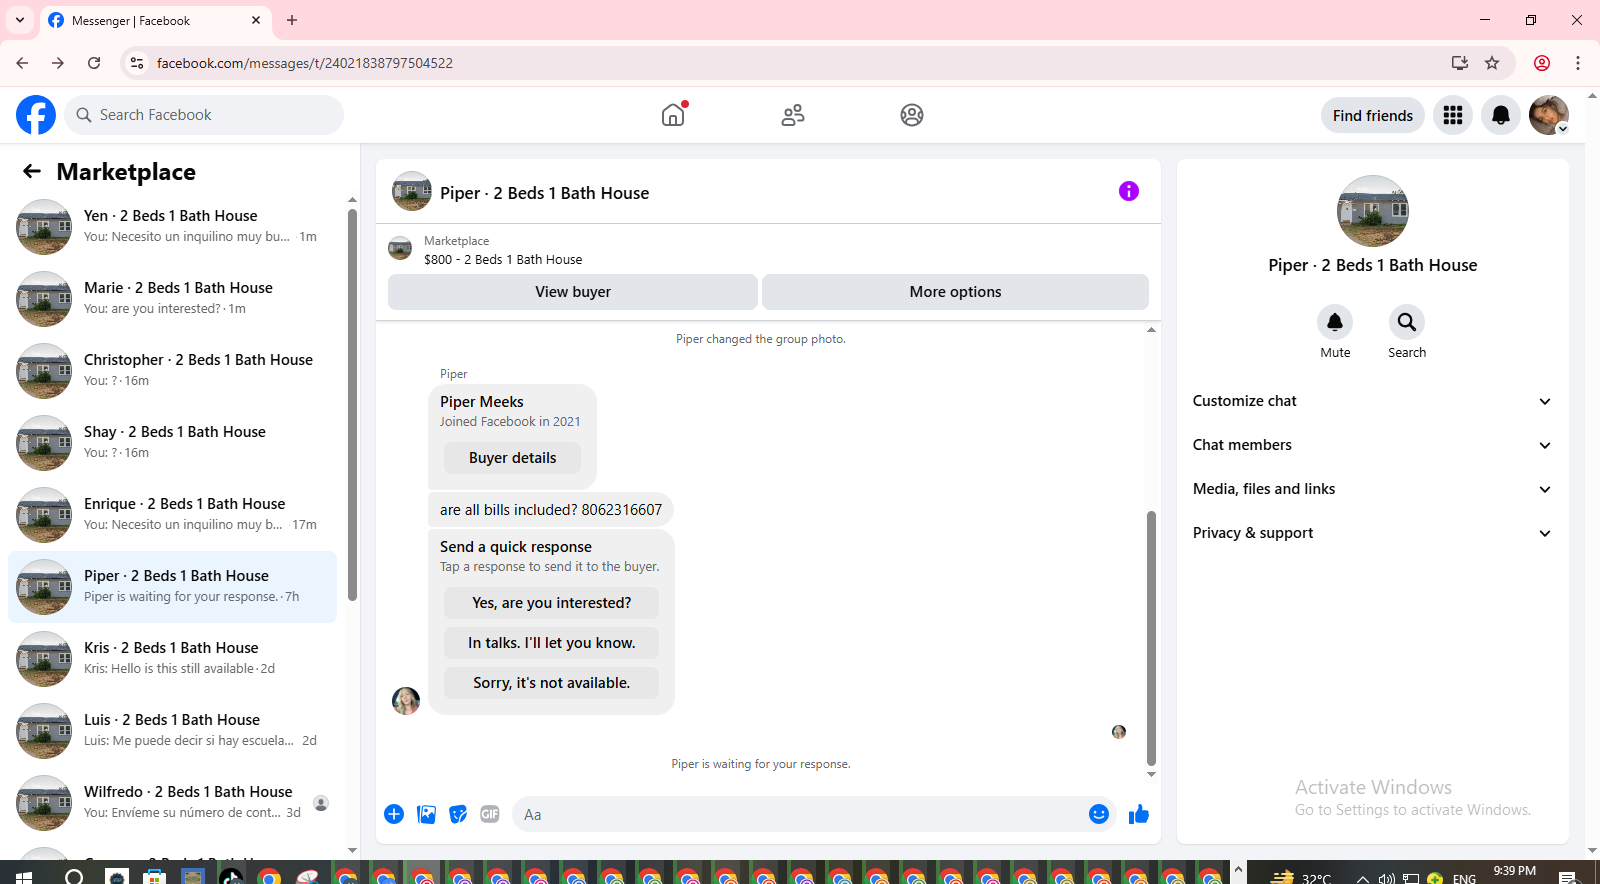This screenshot has height=884, width=1600.
Task: Open Kris · 2 Beds 1 Bath House chat
Action: pos(172,659)
